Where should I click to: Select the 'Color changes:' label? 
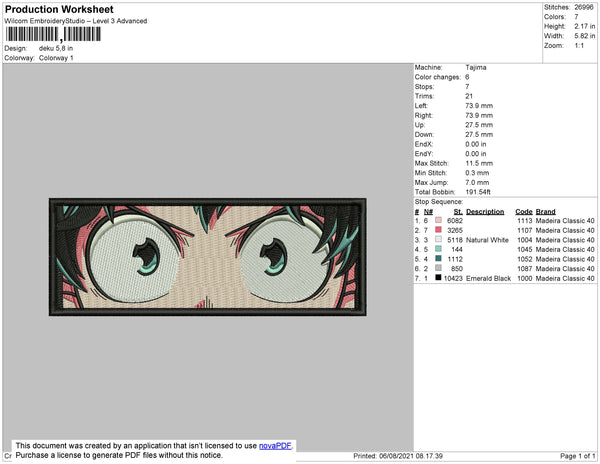(x=438, y=77)
